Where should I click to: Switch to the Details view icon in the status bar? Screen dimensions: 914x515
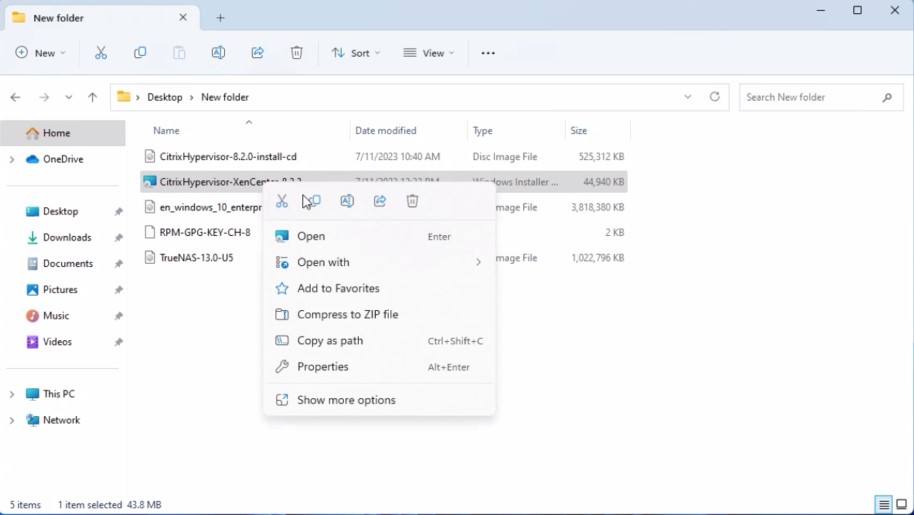pyautogui.click(x=884, y=505)
